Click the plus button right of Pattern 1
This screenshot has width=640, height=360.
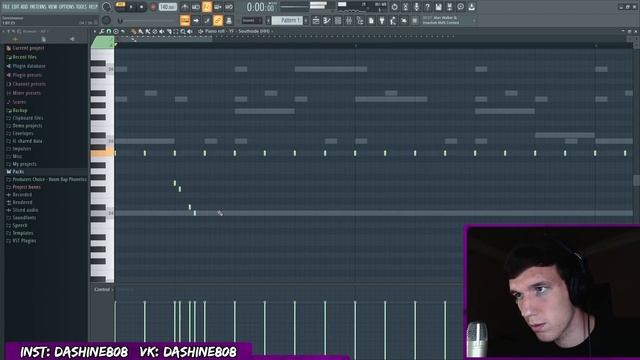click(306, 20)
